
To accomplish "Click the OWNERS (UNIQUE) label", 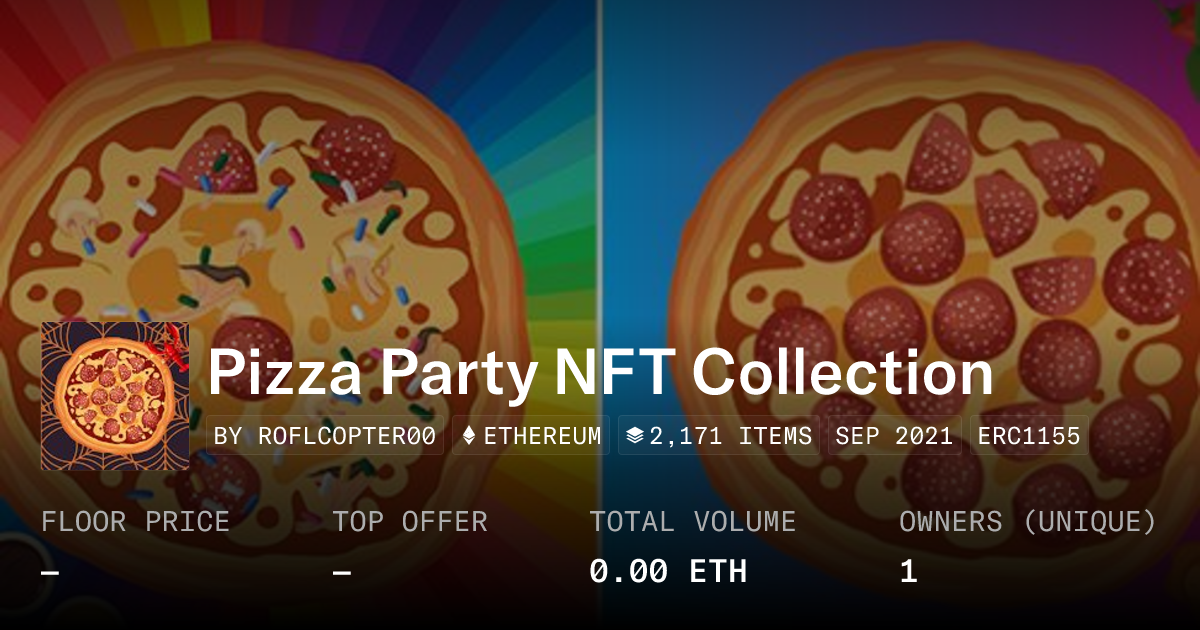I will click(1027, 522).
